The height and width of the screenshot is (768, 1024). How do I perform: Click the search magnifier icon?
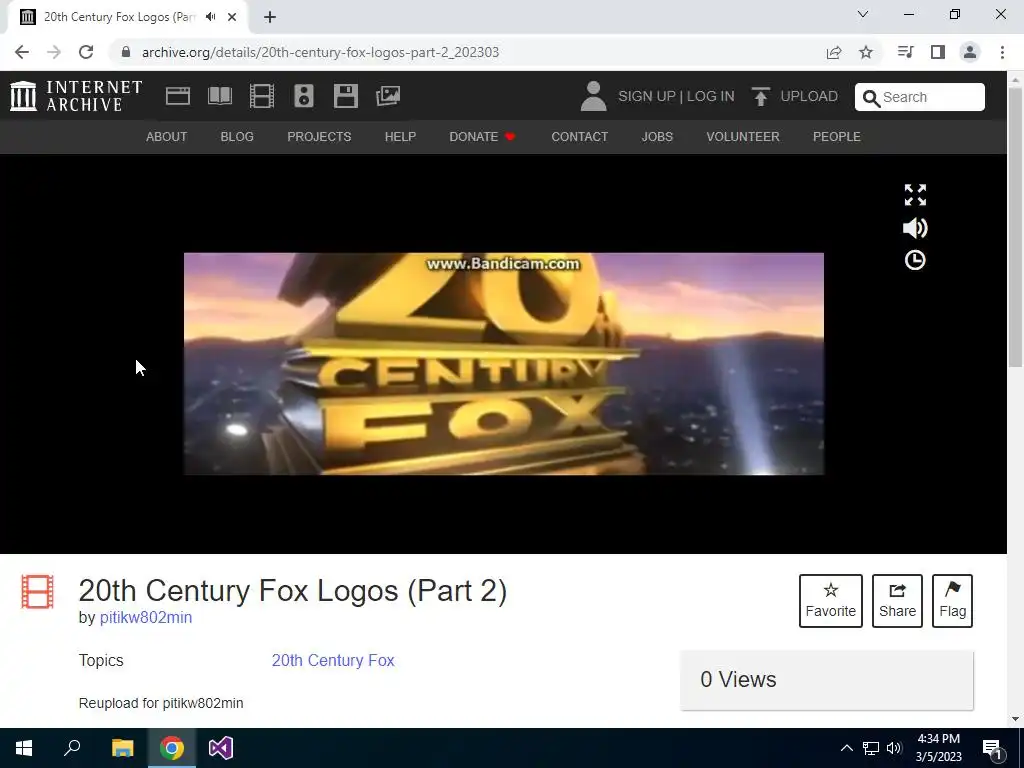pos(871,98)
